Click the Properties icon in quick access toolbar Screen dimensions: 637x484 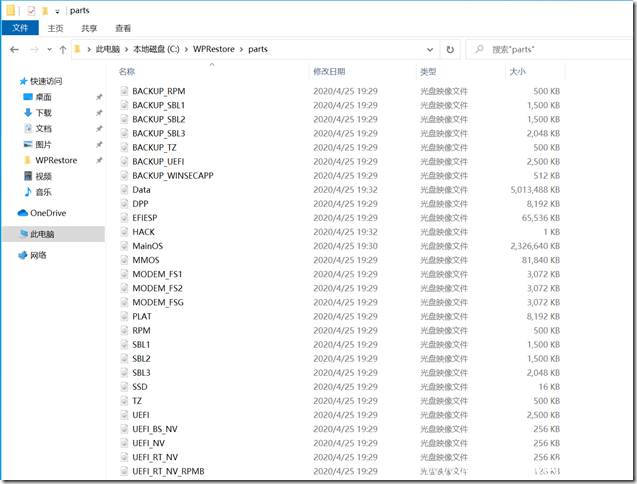pyautogui.click(x=30, y=10)
